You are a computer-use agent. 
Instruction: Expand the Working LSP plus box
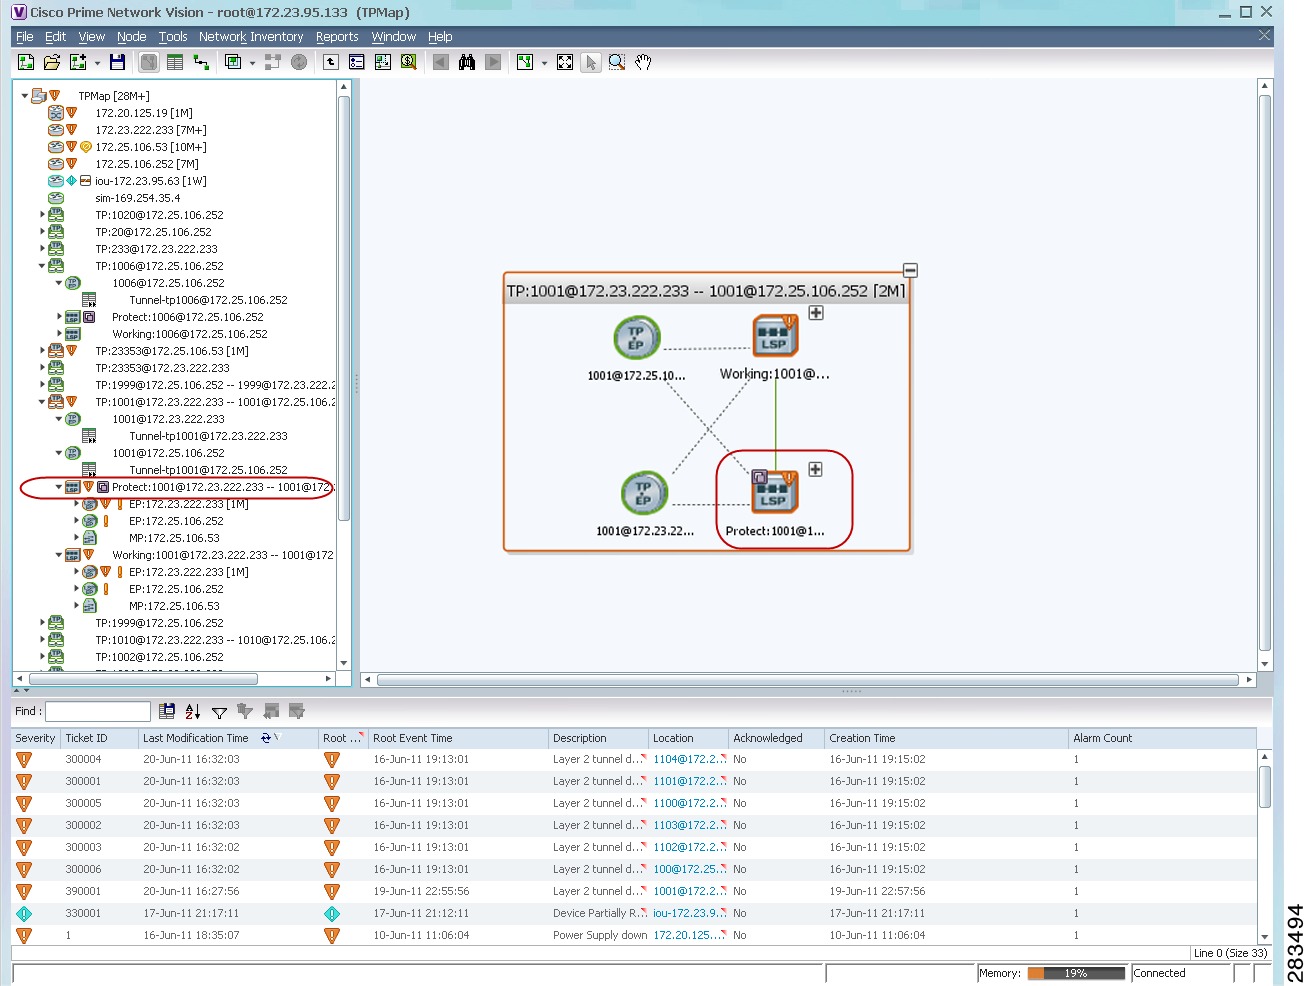[816, 313]
